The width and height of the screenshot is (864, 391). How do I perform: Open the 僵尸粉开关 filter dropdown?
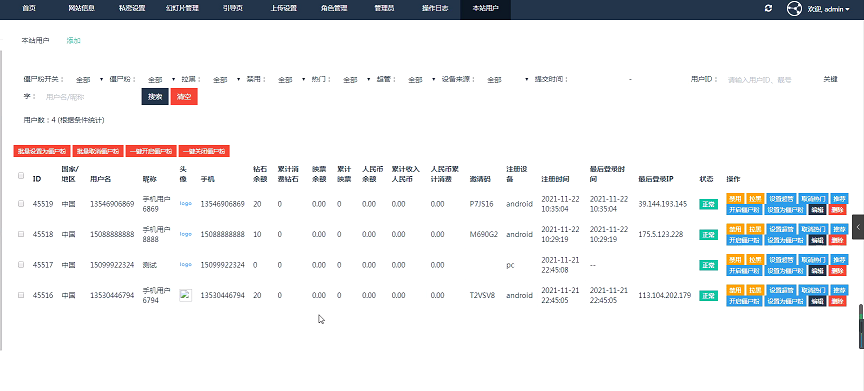(x=88, y=80)
